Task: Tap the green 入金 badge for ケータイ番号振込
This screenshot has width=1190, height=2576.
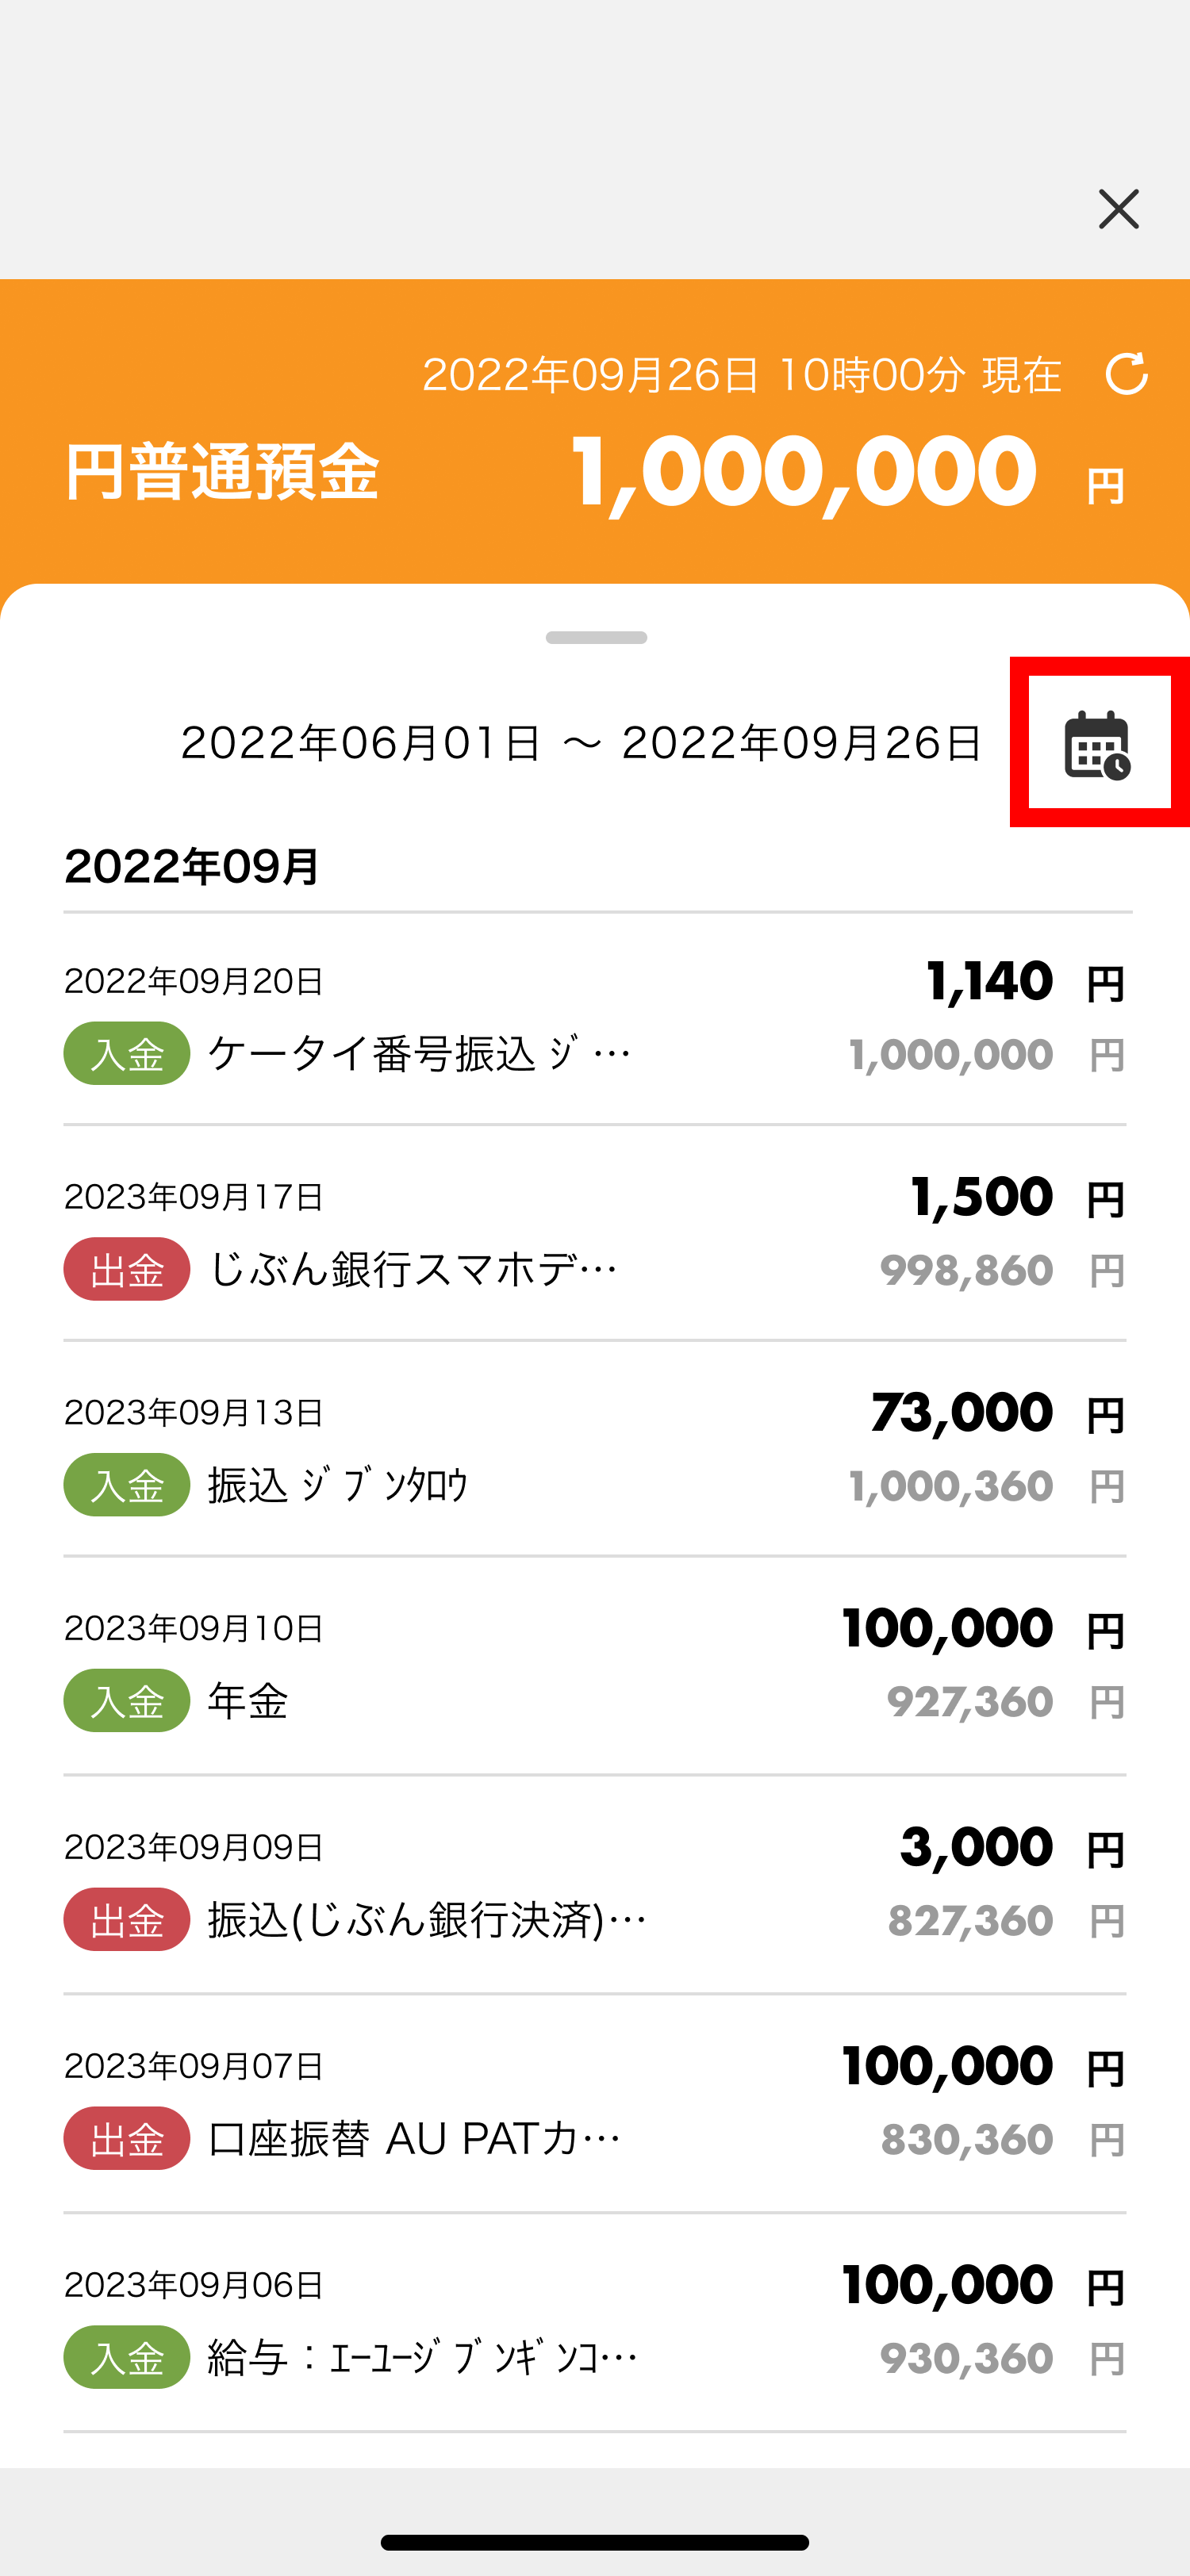Action: 127,1053
